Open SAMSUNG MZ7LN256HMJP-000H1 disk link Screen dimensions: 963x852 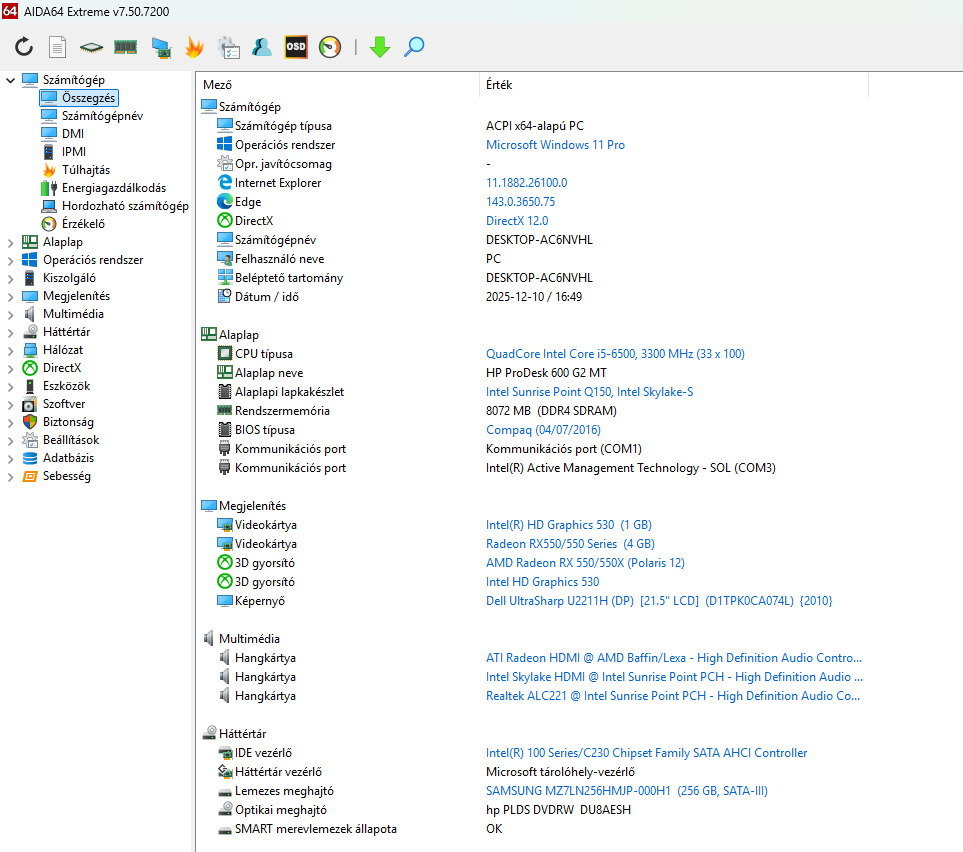pos(626,791)
